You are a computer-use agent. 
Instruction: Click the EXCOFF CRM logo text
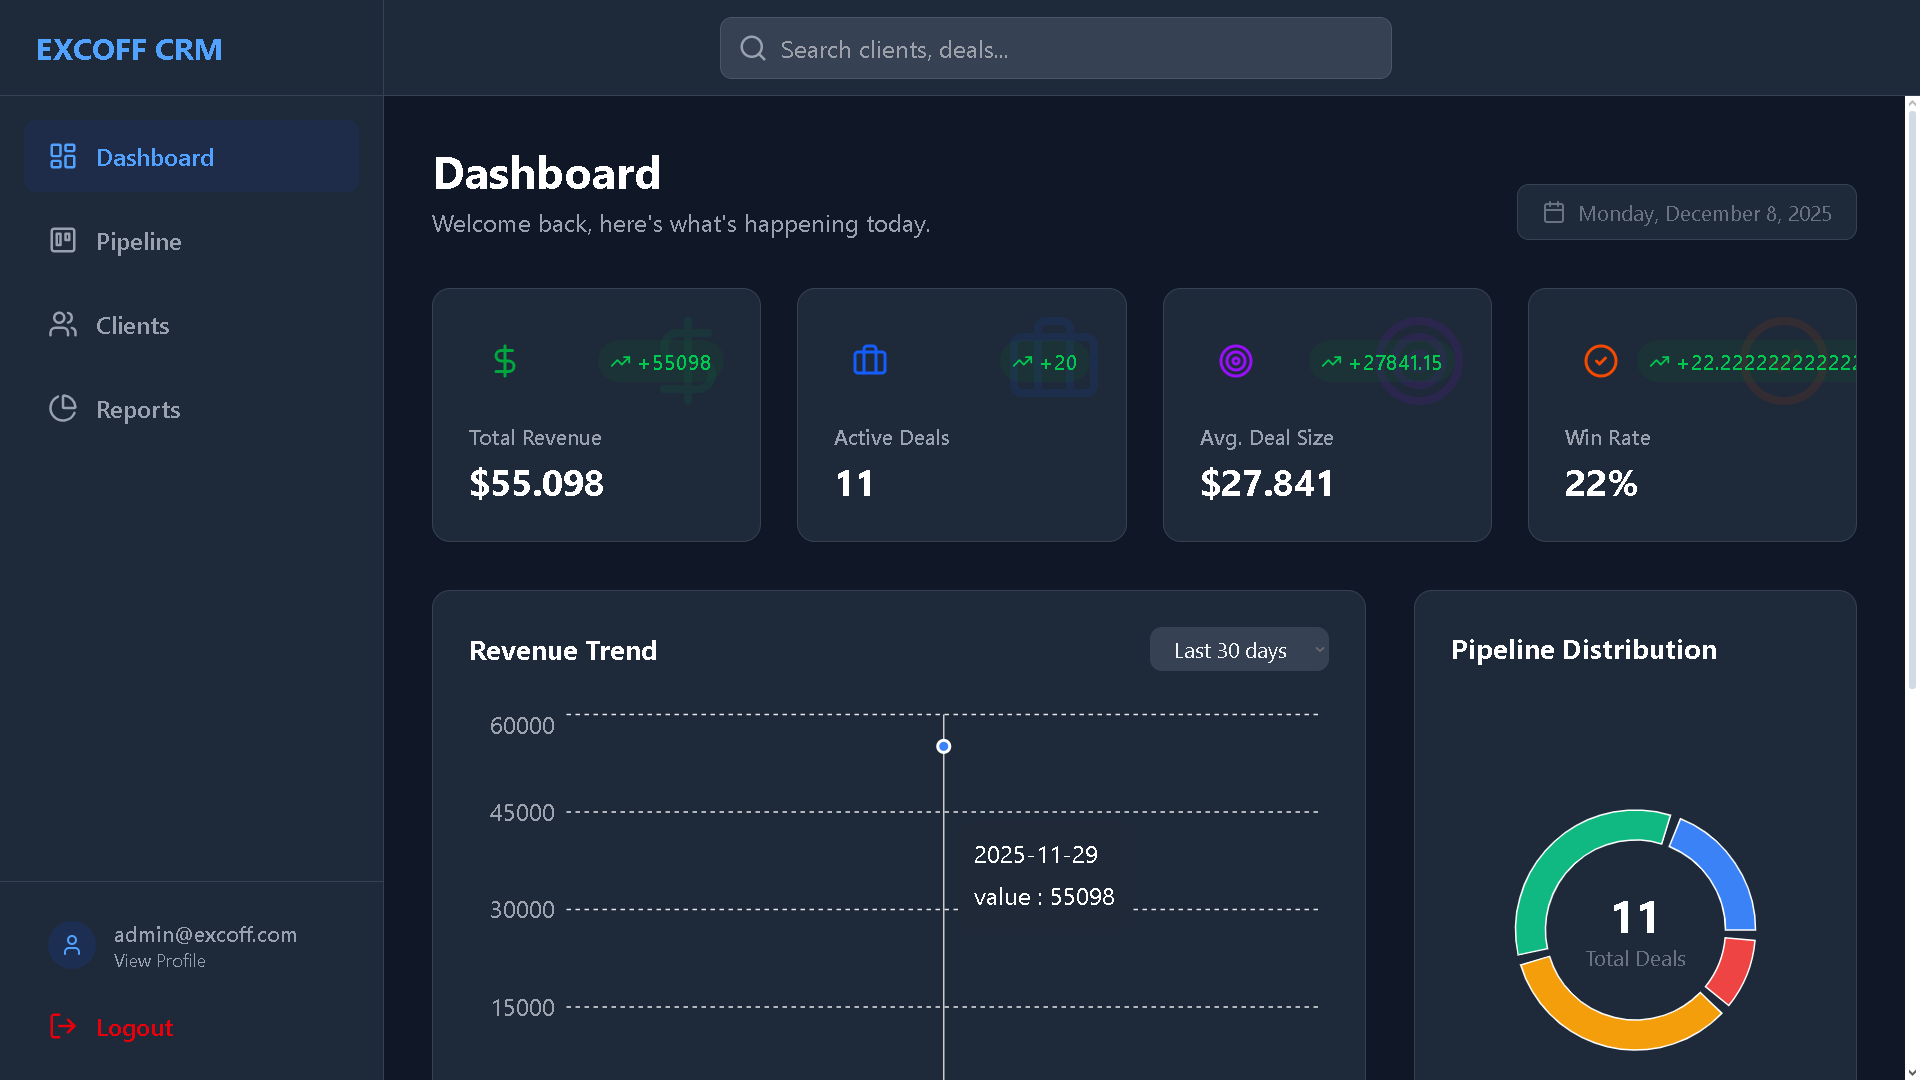click(x=129, y=49)
